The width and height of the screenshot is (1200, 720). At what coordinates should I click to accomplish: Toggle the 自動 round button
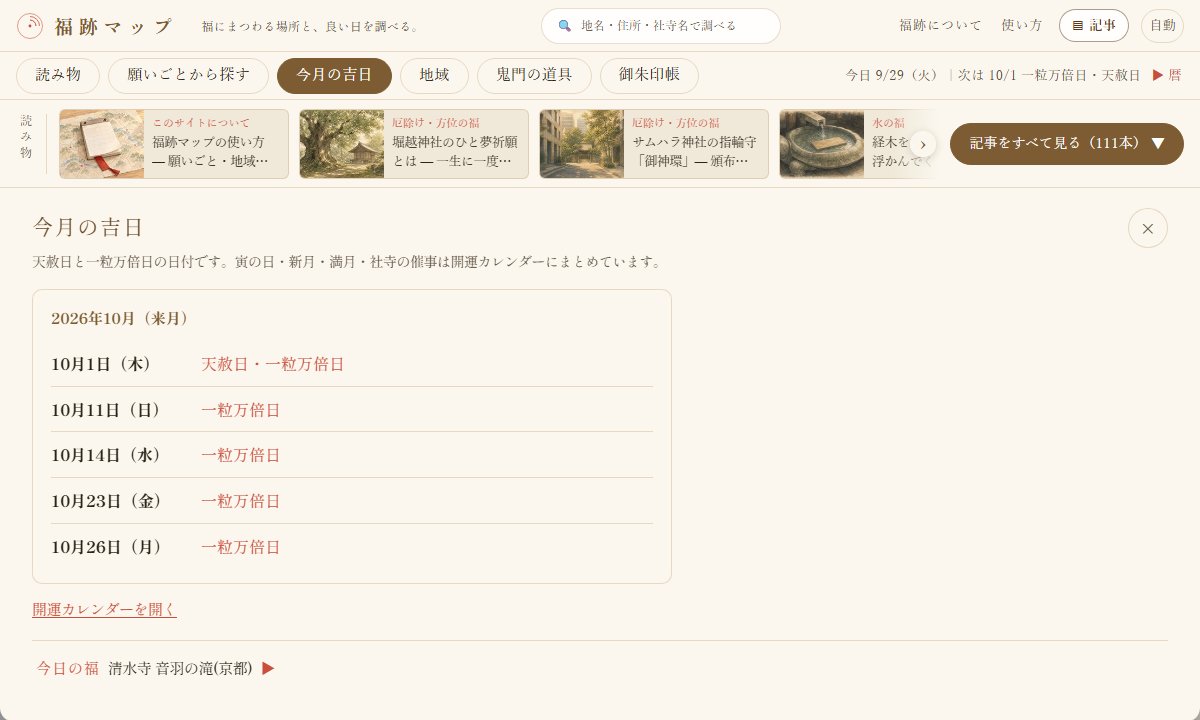click(1162, 26)
